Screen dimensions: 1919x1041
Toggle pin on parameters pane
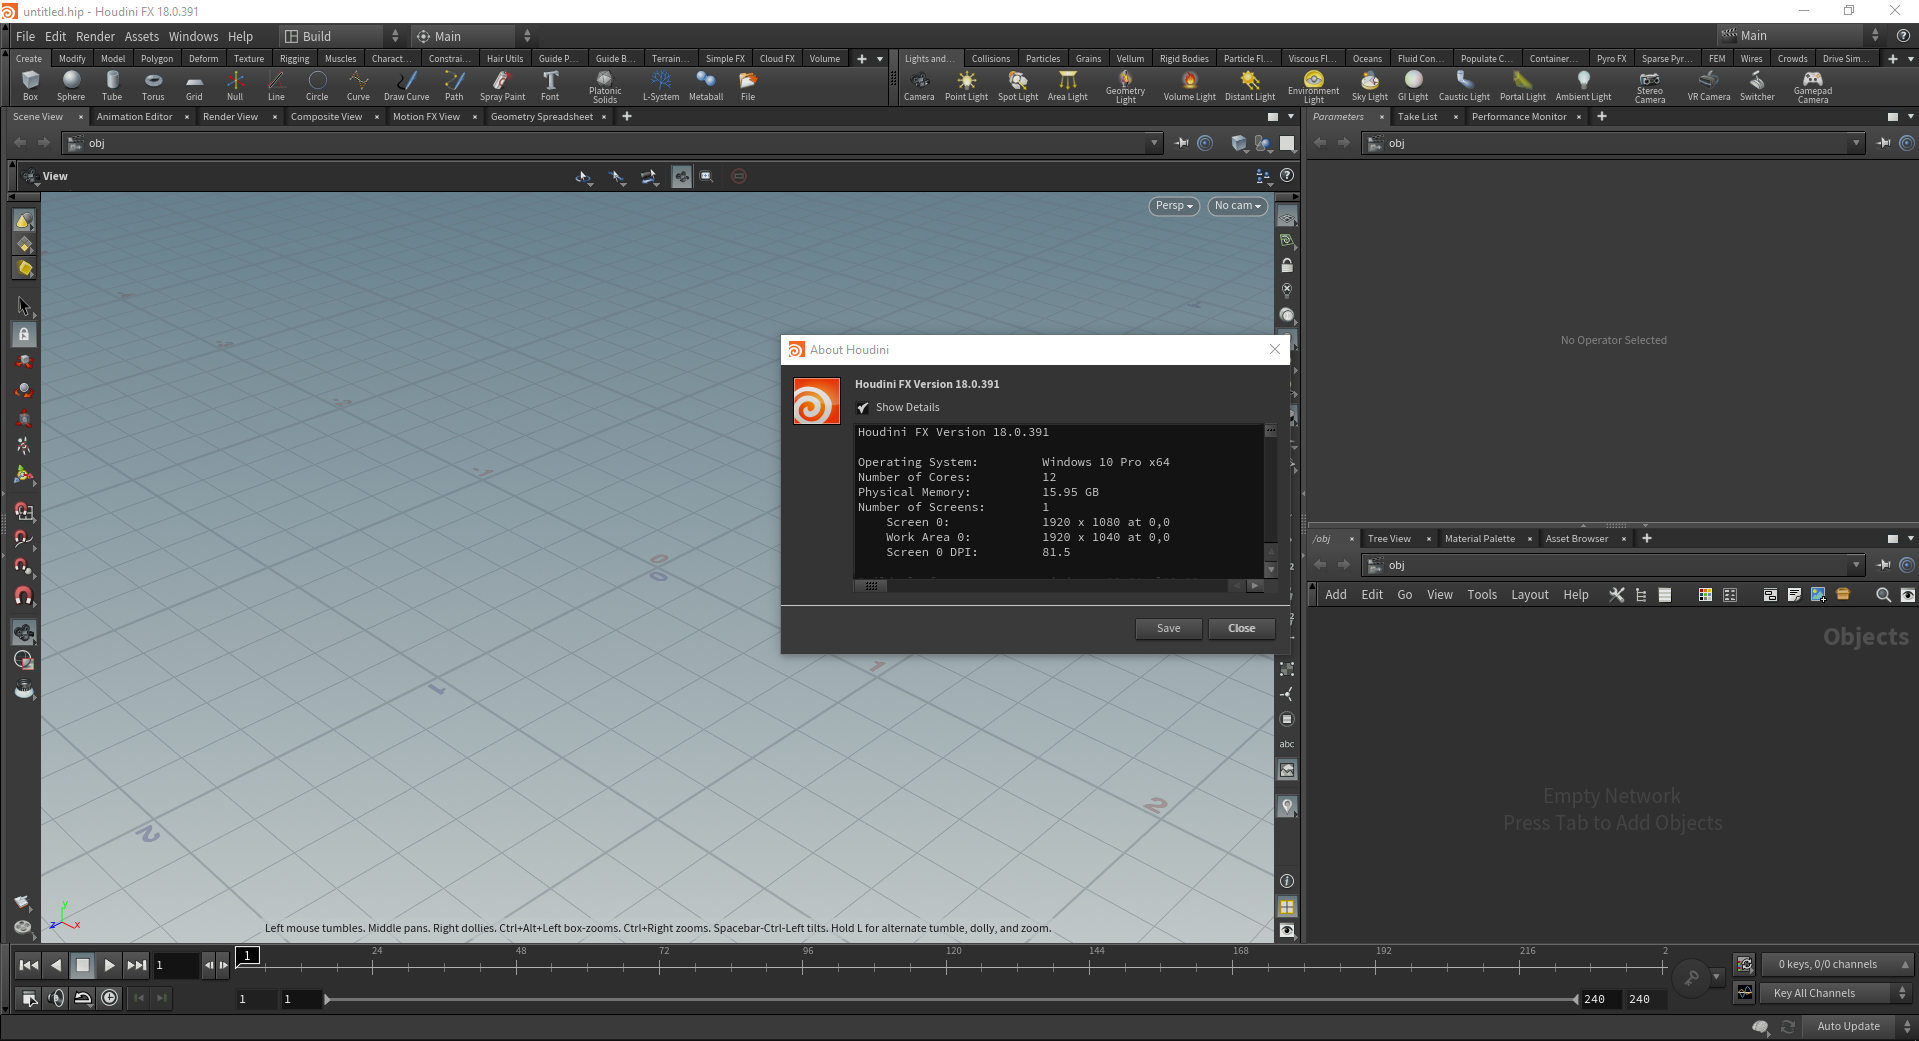1883,143
